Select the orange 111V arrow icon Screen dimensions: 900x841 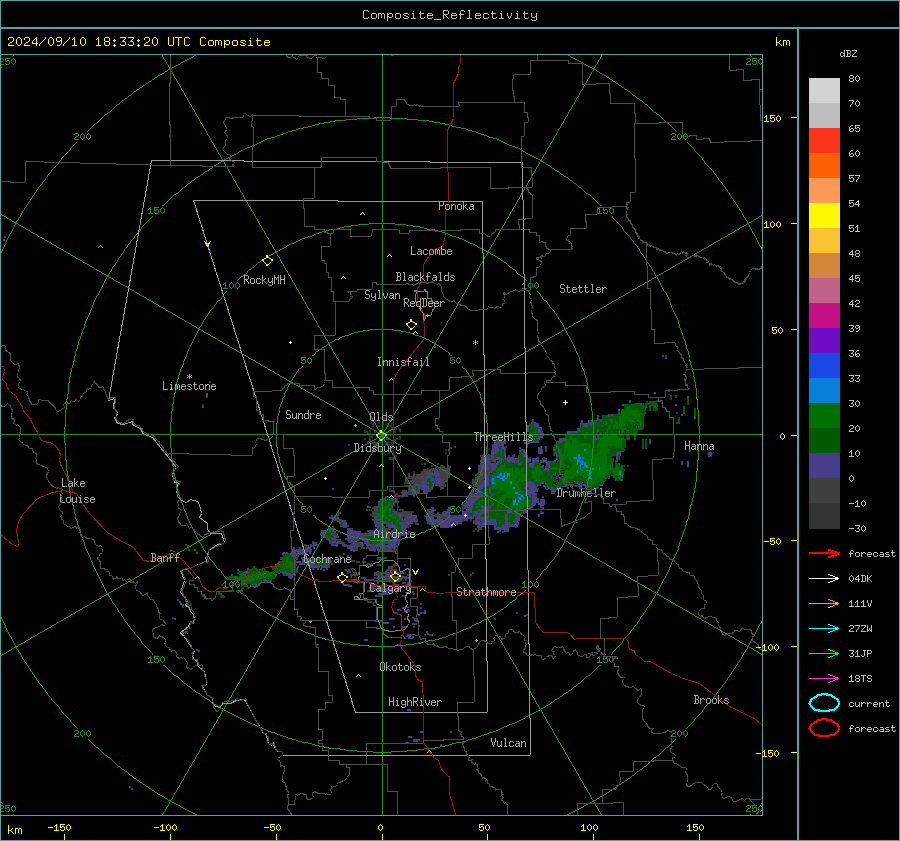[x=824, y=603]
